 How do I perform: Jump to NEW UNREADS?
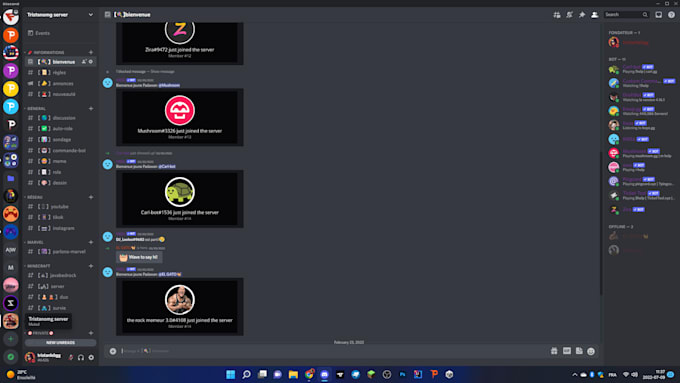click(60, 343)
